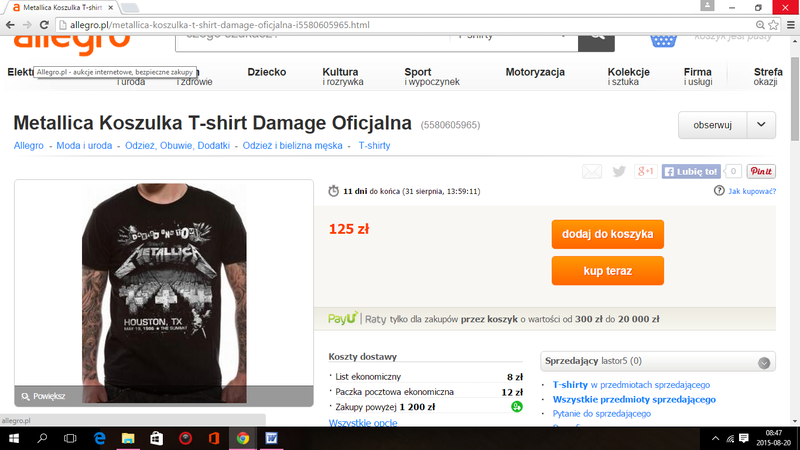Click the Google +1 share button
Viewport: 800px width, 450px height.
[645, 171]
